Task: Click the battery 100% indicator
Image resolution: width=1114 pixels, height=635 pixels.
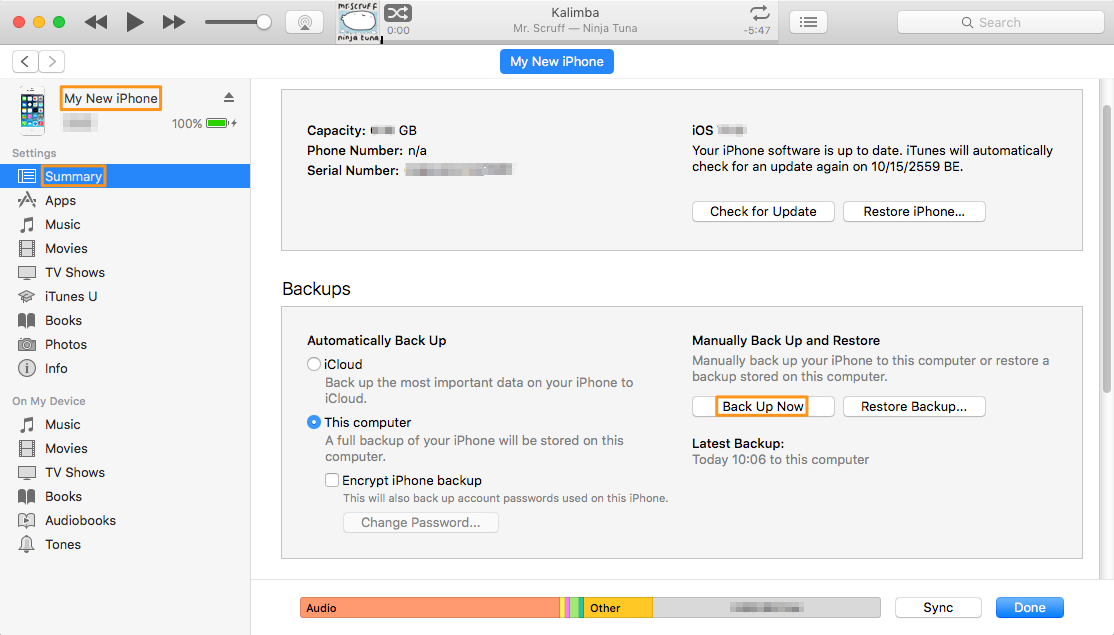Action: (205, 124)
